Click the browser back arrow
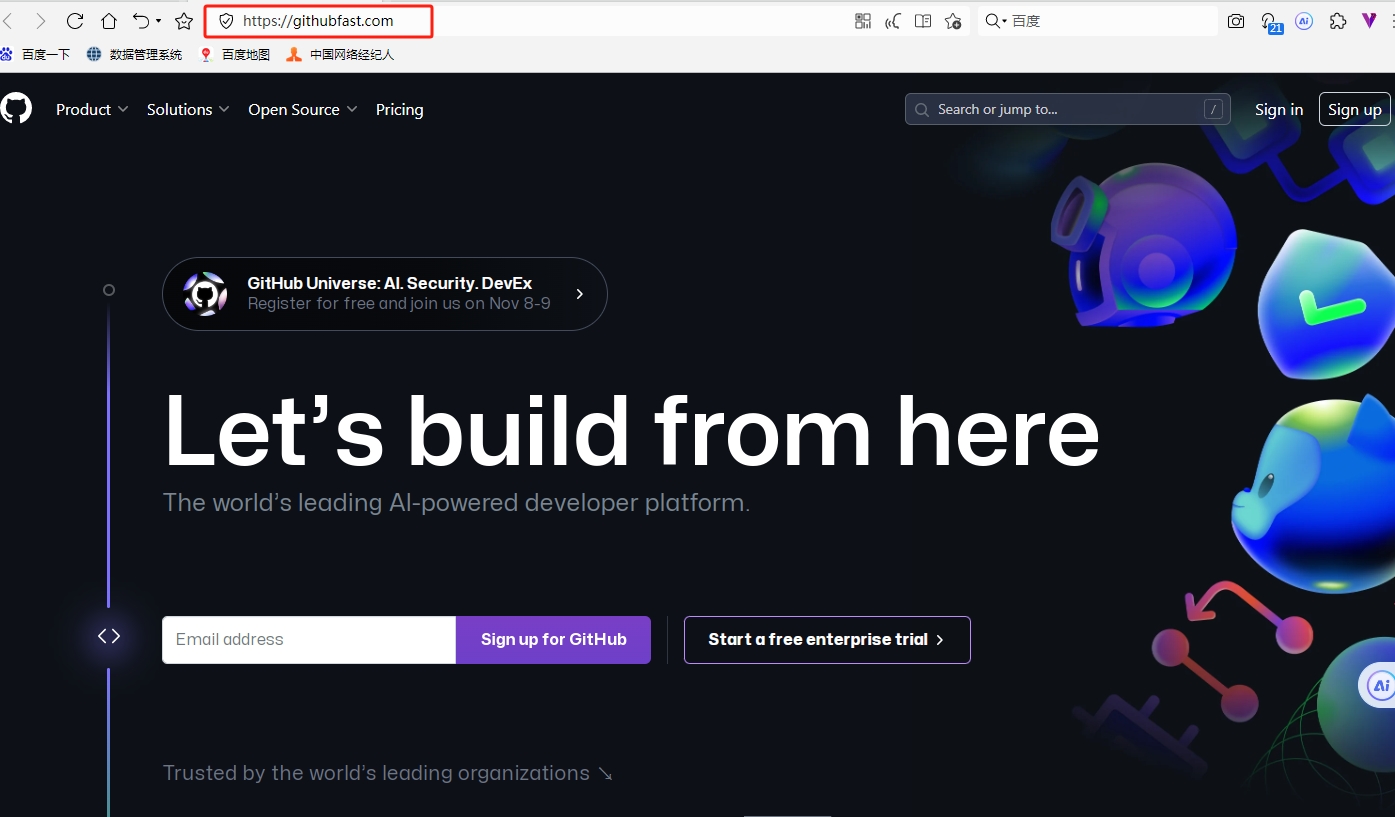 point(8,21)
